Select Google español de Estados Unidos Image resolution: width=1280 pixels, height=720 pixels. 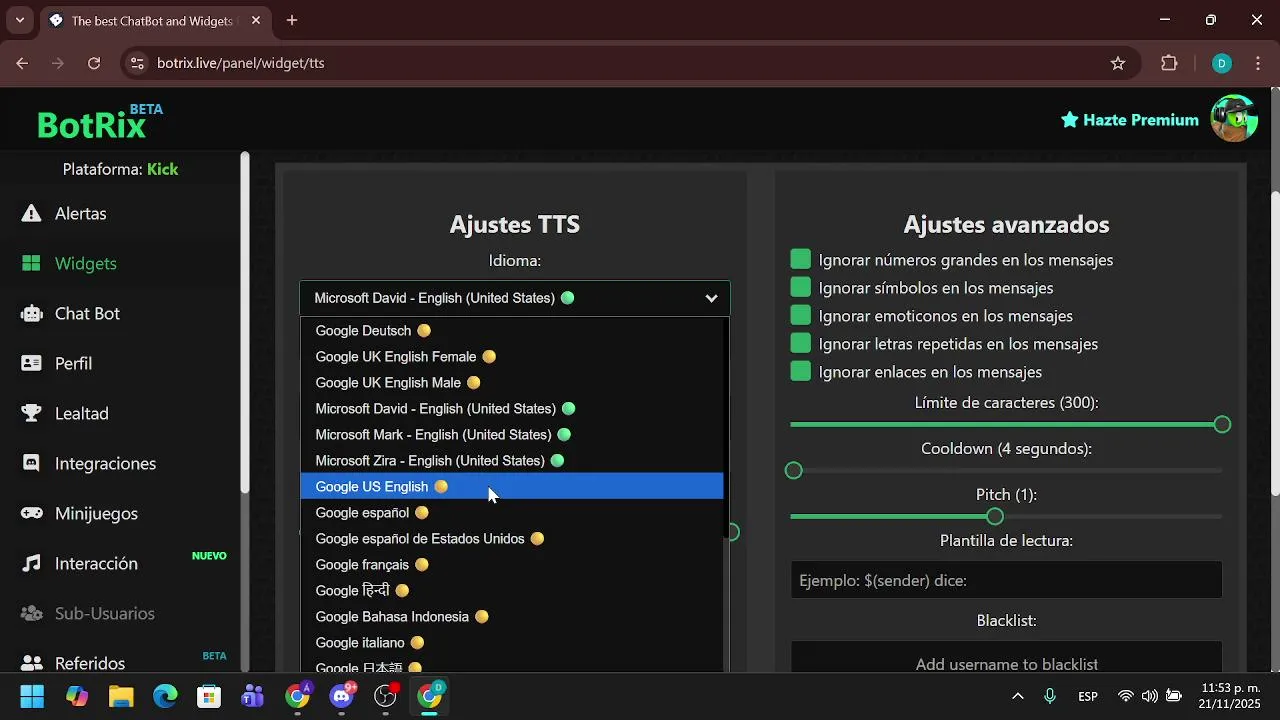tap(512, 539)
